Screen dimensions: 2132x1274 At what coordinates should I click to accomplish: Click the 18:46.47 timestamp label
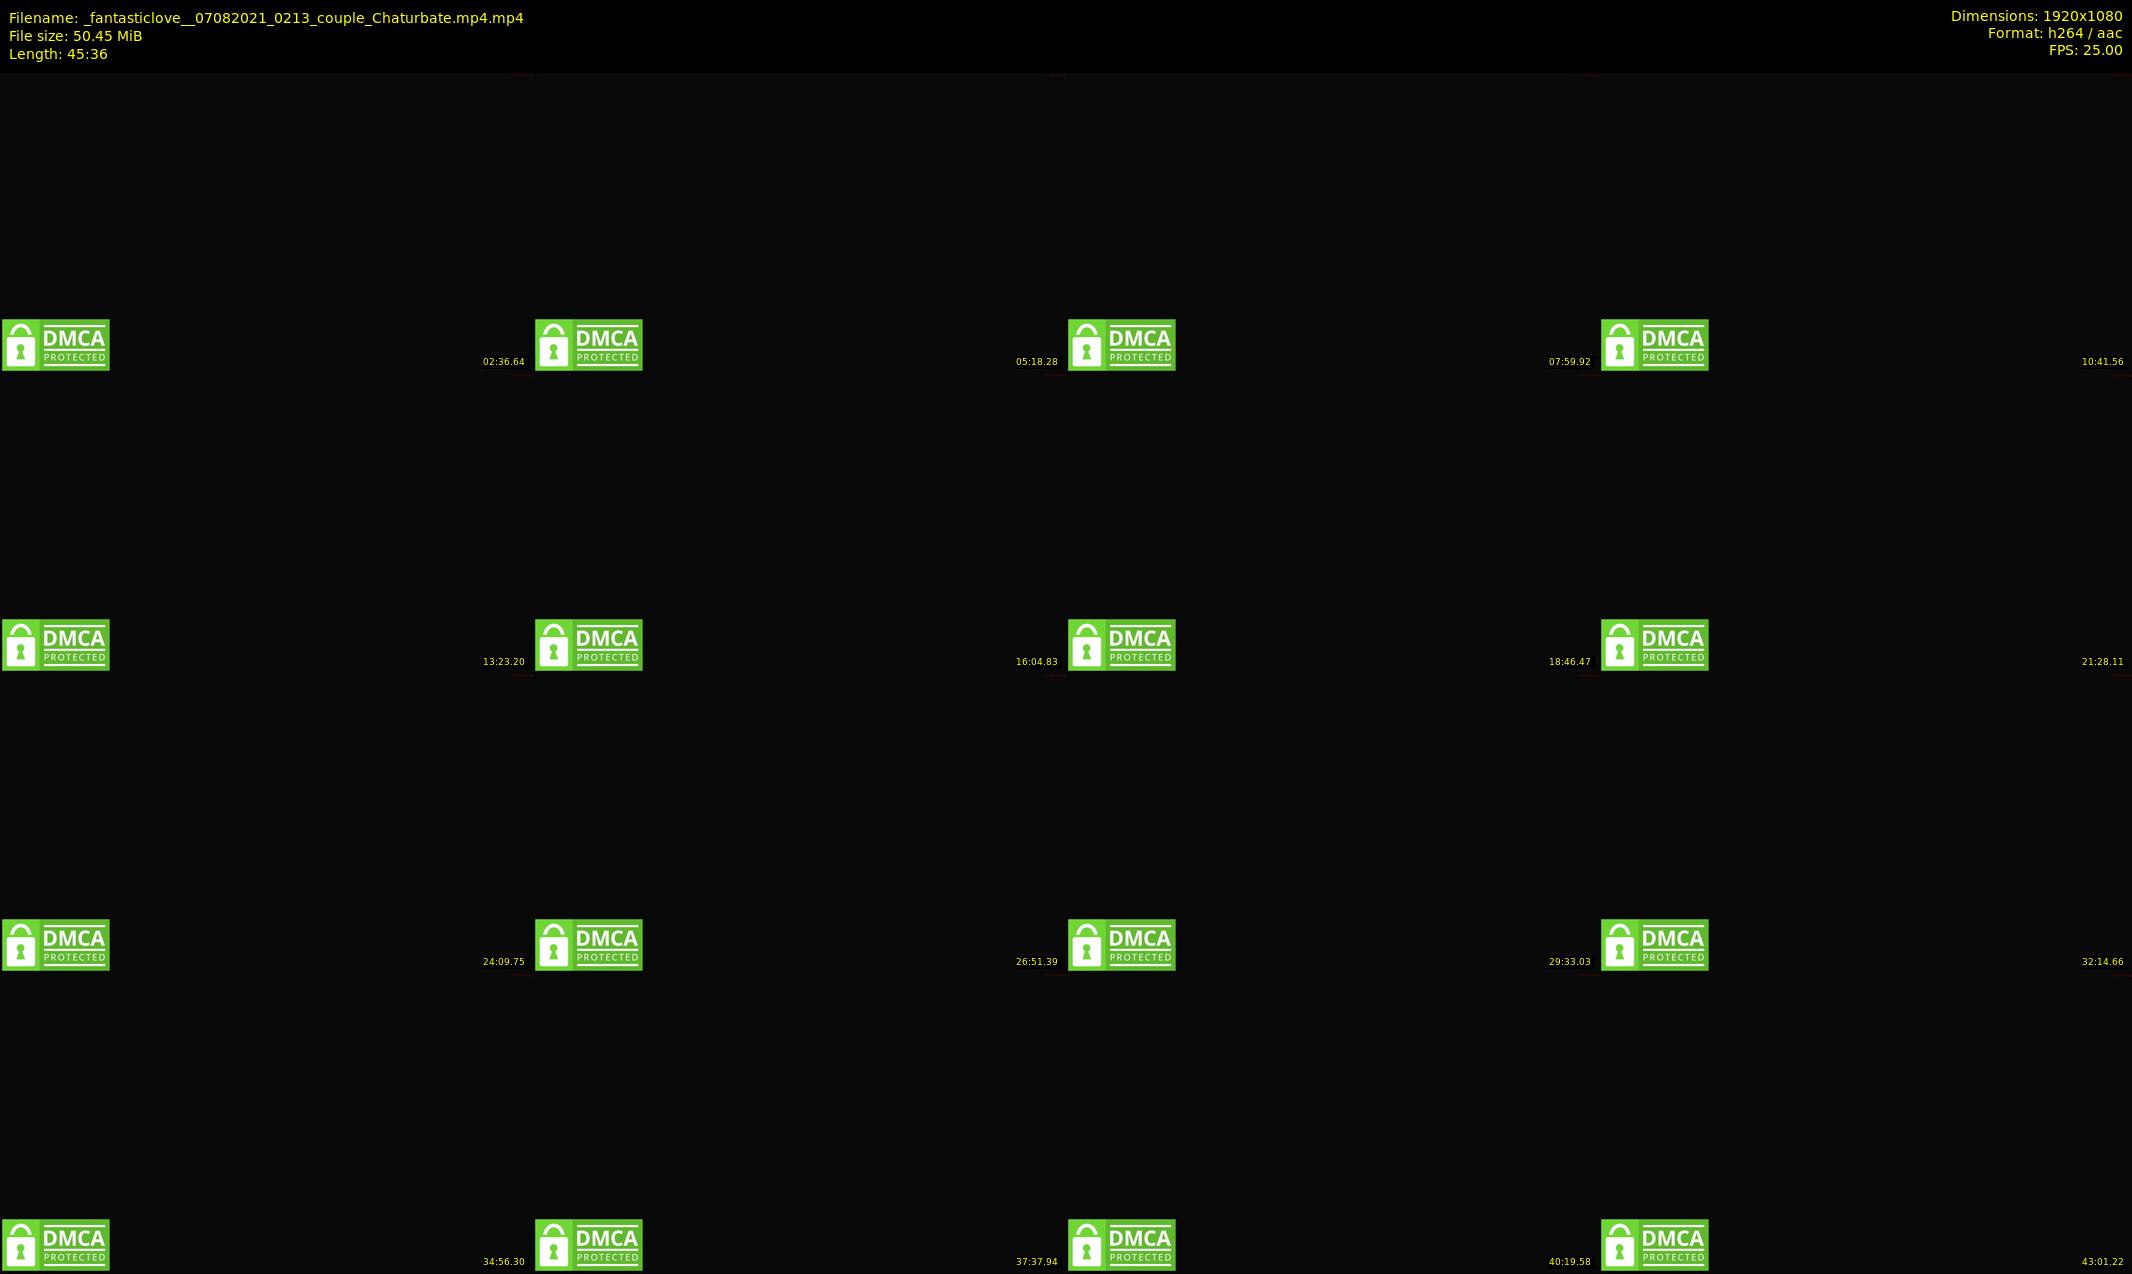click(1569, 662)
